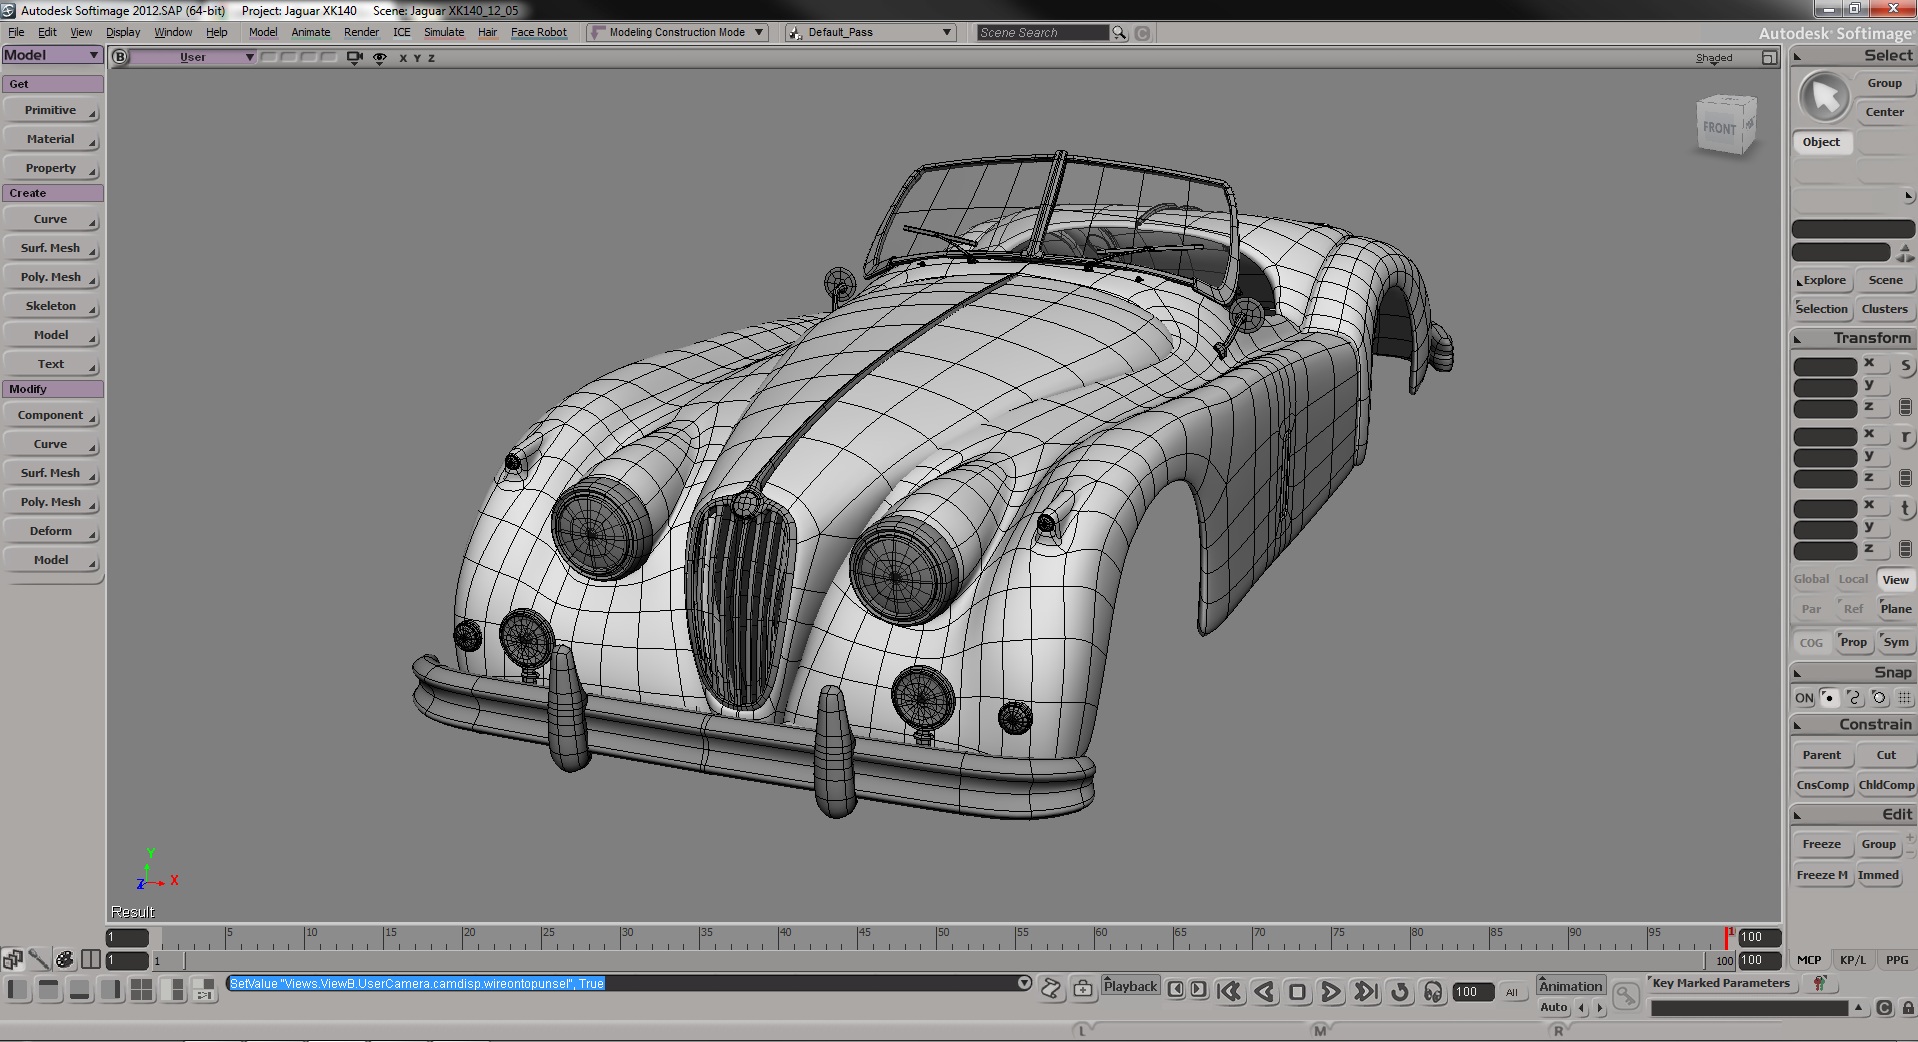
Task: Toggle audio headphones icon in playback bar
Action: click(x=1433, y=991)
